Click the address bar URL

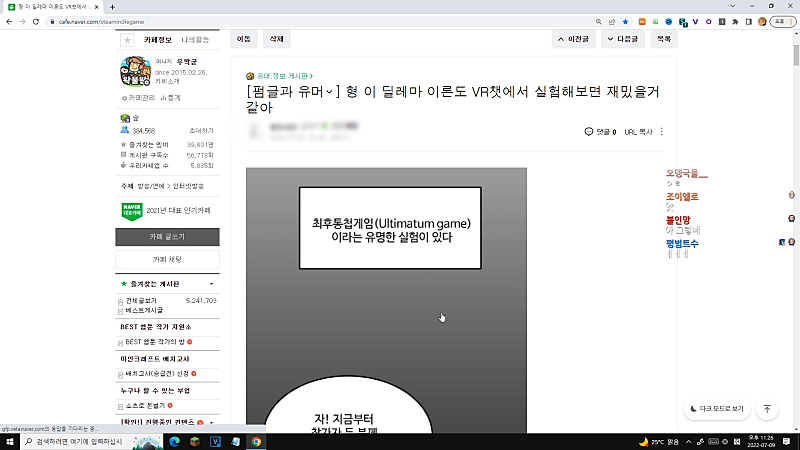click(x=101, y=22)
